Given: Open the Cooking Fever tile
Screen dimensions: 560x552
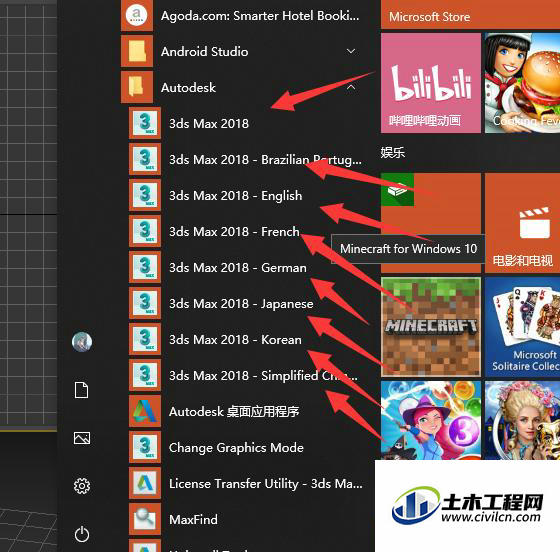Looking at the screenshot, I should coord(522,83).
